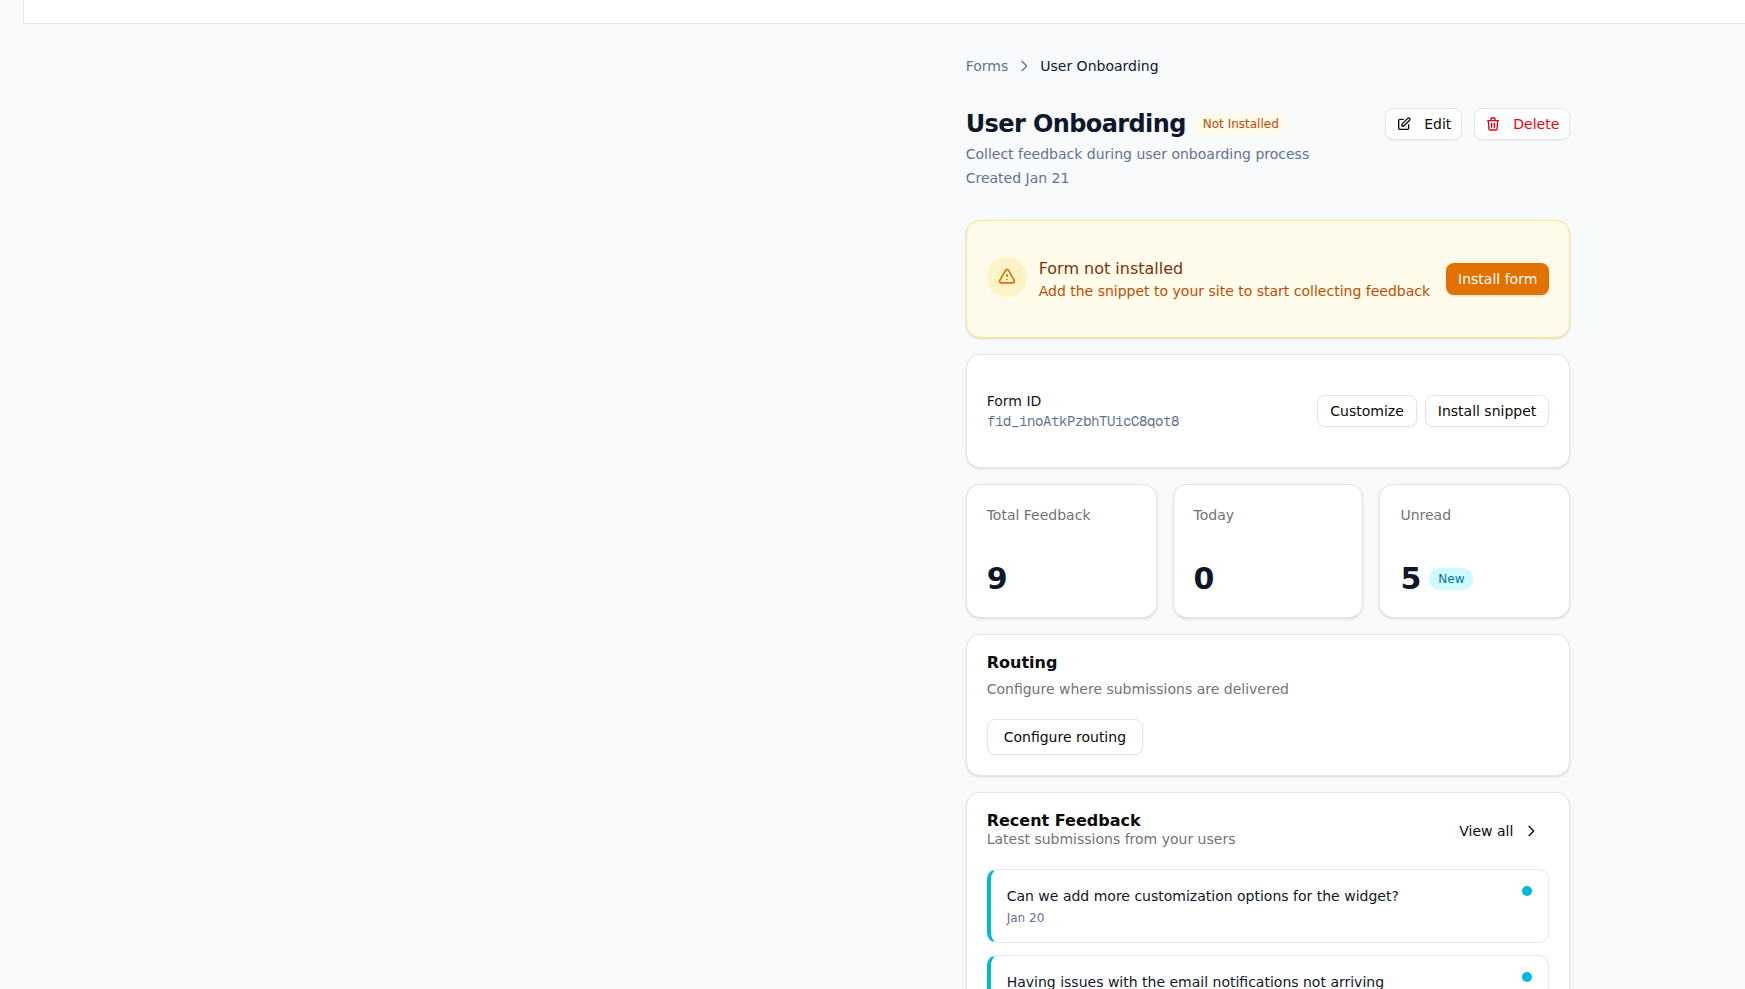Open the Customize panel

click(x=1366, y=411)
